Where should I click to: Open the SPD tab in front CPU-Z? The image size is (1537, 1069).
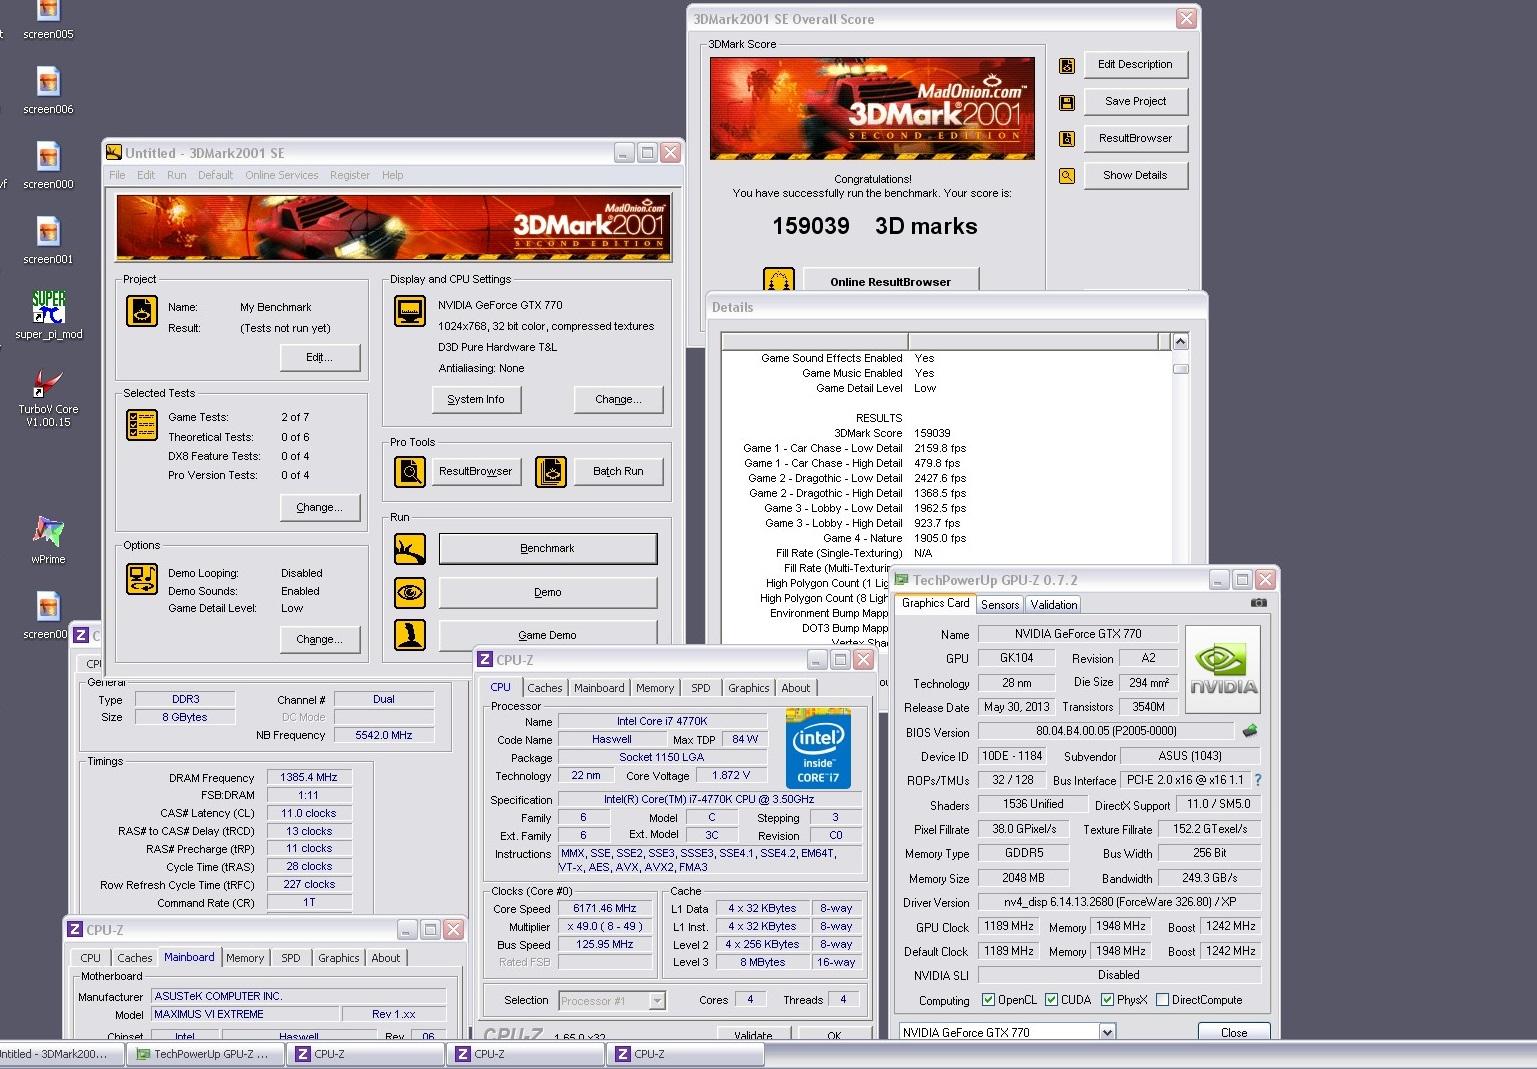click(x=701, y=688)
